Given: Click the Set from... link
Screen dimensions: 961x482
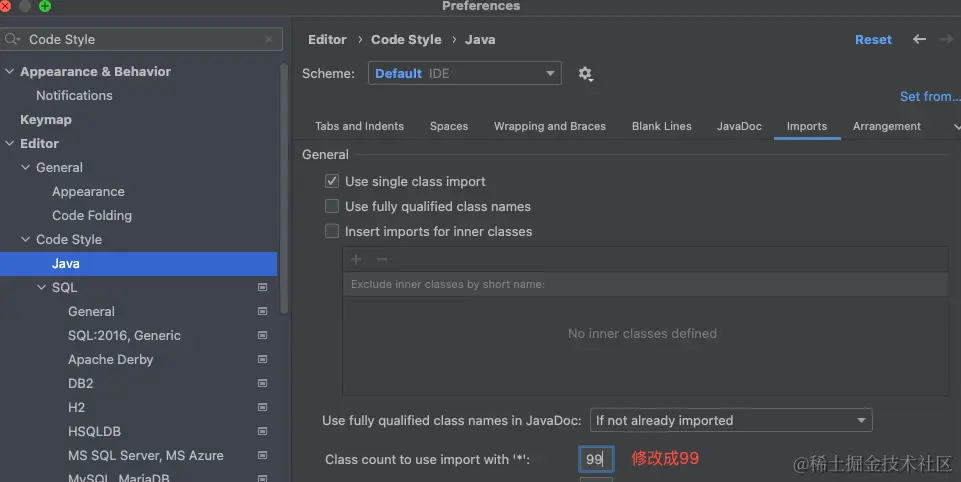Looking at the screenshot, I should point(930,96).
